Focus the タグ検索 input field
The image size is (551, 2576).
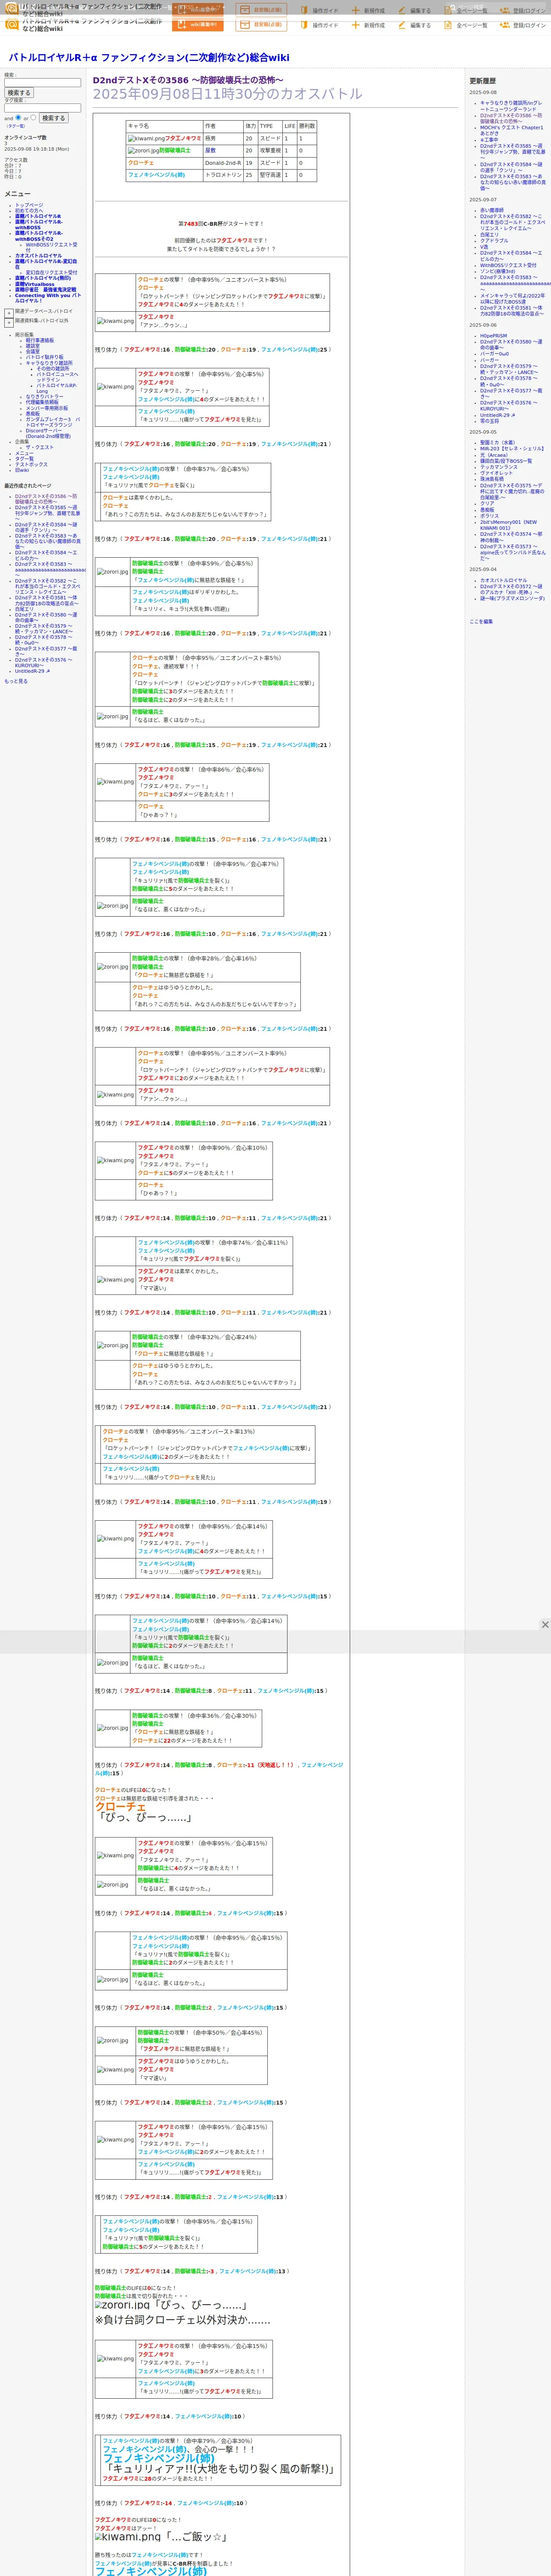tap(42, 108)
